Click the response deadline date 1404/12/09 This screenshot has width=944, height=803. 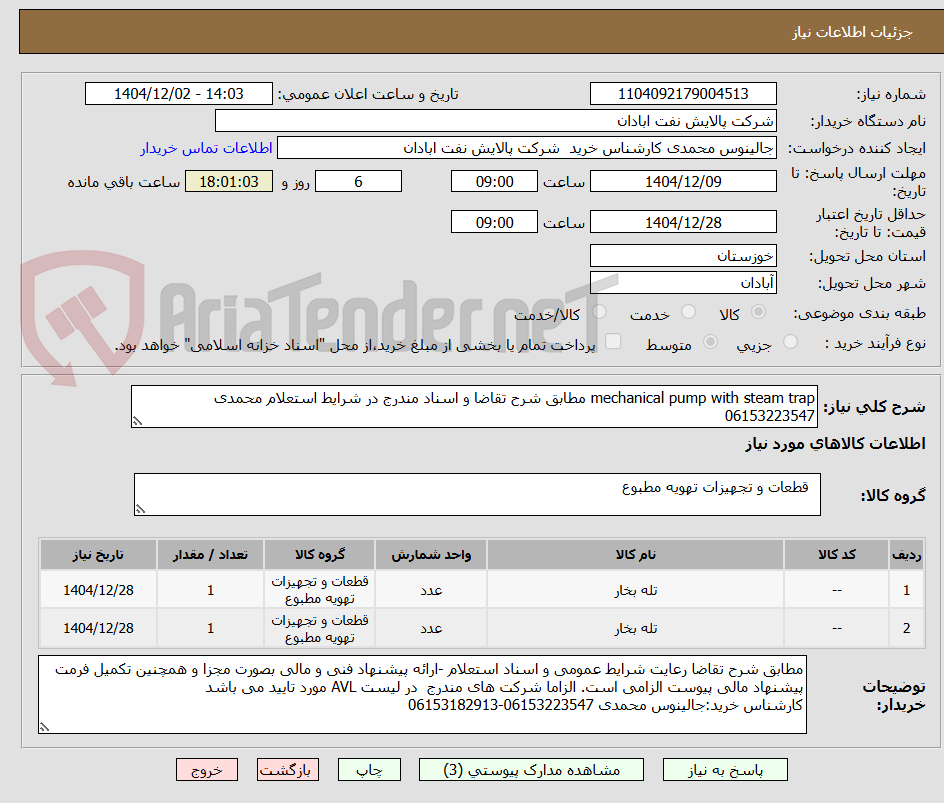point(683,181)
